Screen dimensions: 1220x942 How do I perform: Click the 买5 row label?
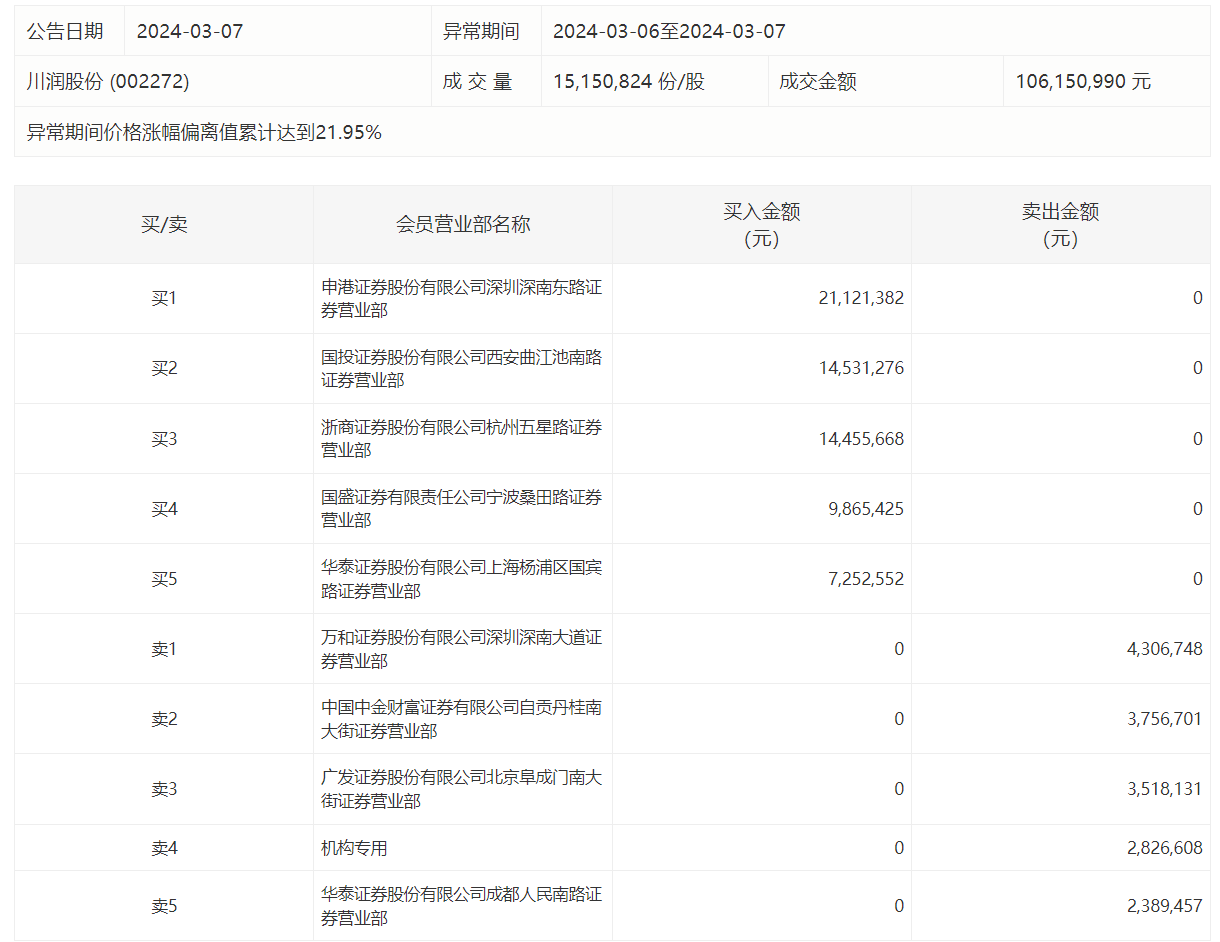click(x=164, y=579)
